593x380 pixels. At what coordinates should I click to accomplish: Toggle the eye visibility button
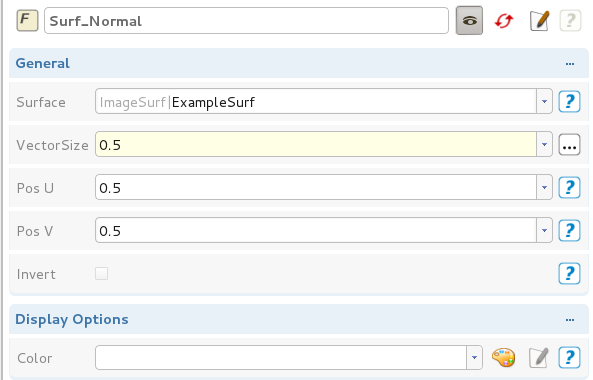[469, 20]
